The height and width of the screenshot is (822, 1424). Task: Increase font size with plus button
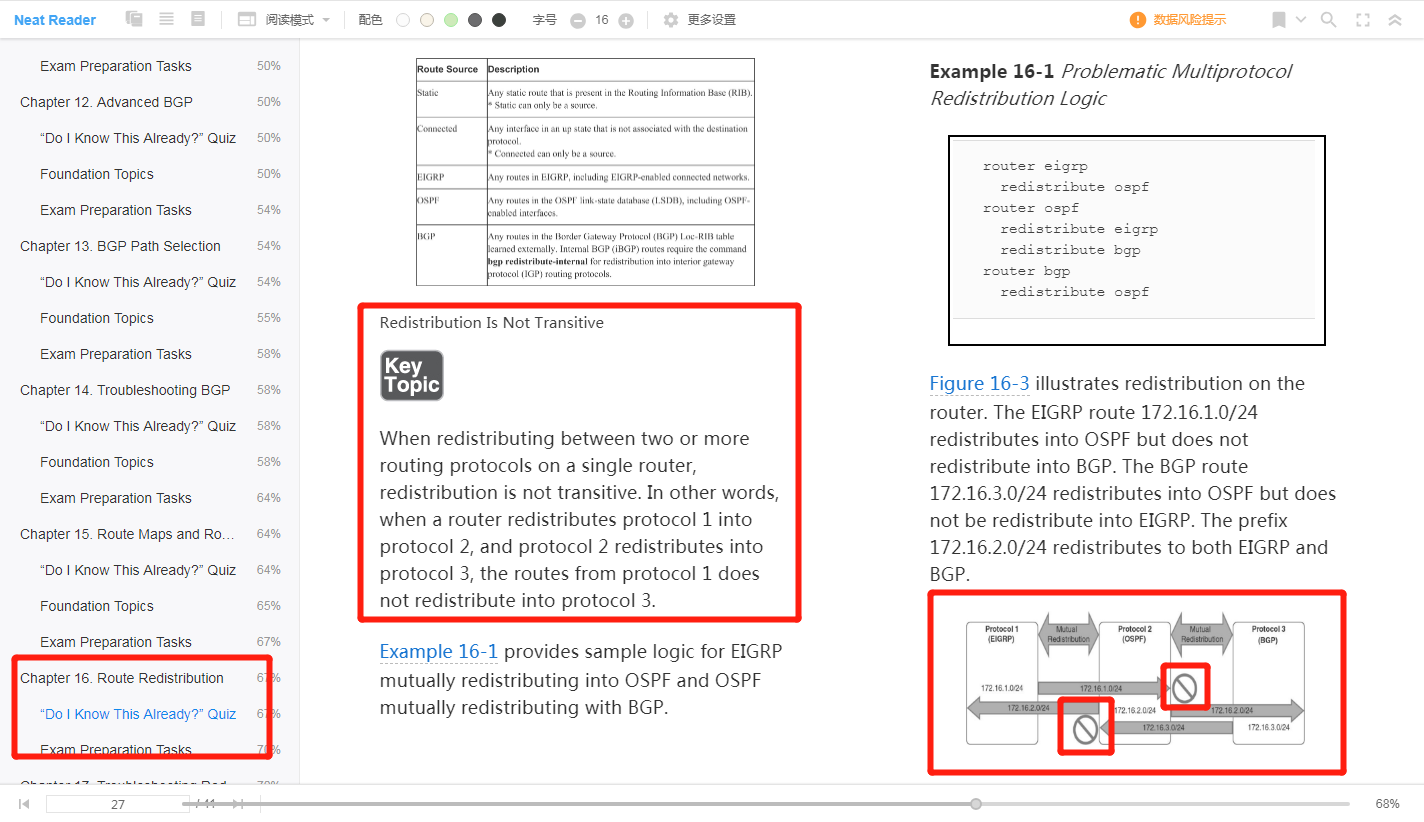coord(626,21)
